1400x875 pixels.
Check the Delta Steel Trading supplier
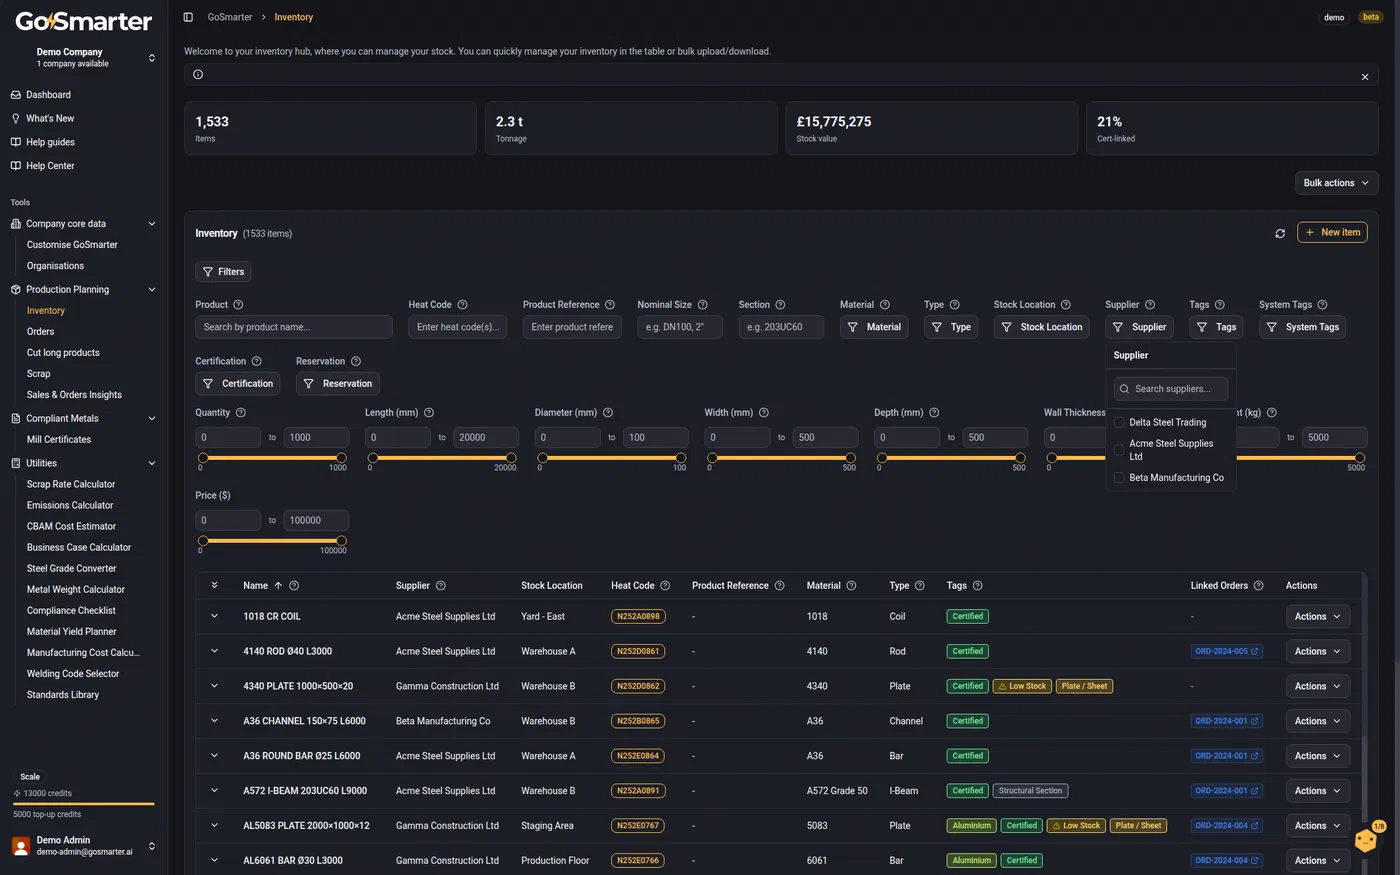point(1119,423)
